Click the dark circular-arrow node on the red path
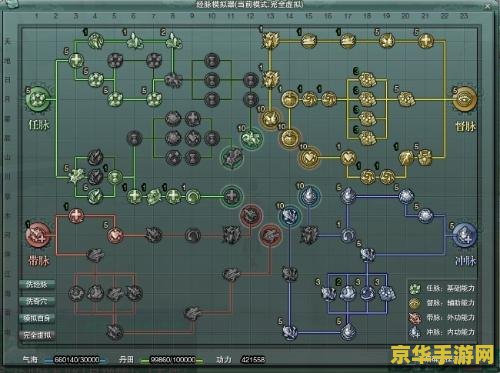Viewport: 500px width, 373px height. click(x=193, y=235)
